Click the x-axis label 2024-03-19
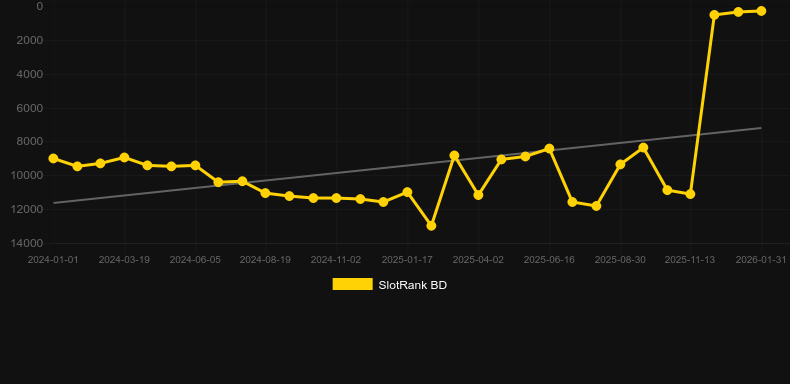The height and width of the screenshot is (384, 790). [x=124, y=260]
